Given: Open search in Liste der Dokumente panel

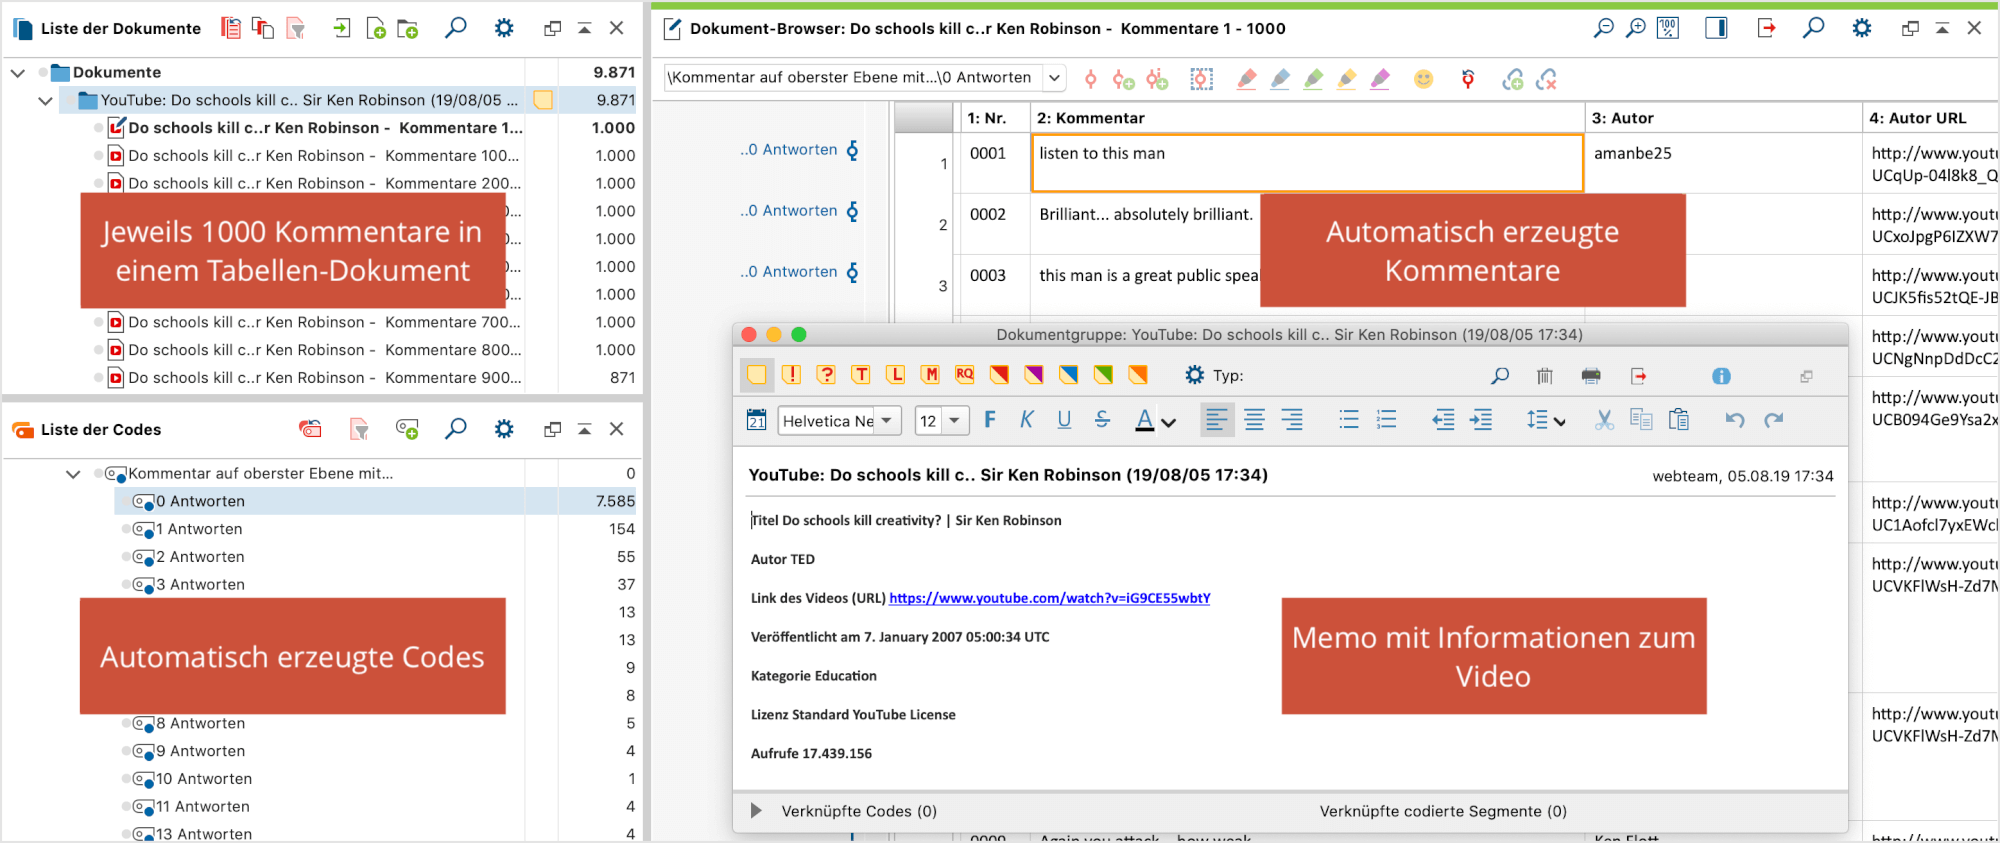Looking at the screenshot, I should [x=456, y=27].
